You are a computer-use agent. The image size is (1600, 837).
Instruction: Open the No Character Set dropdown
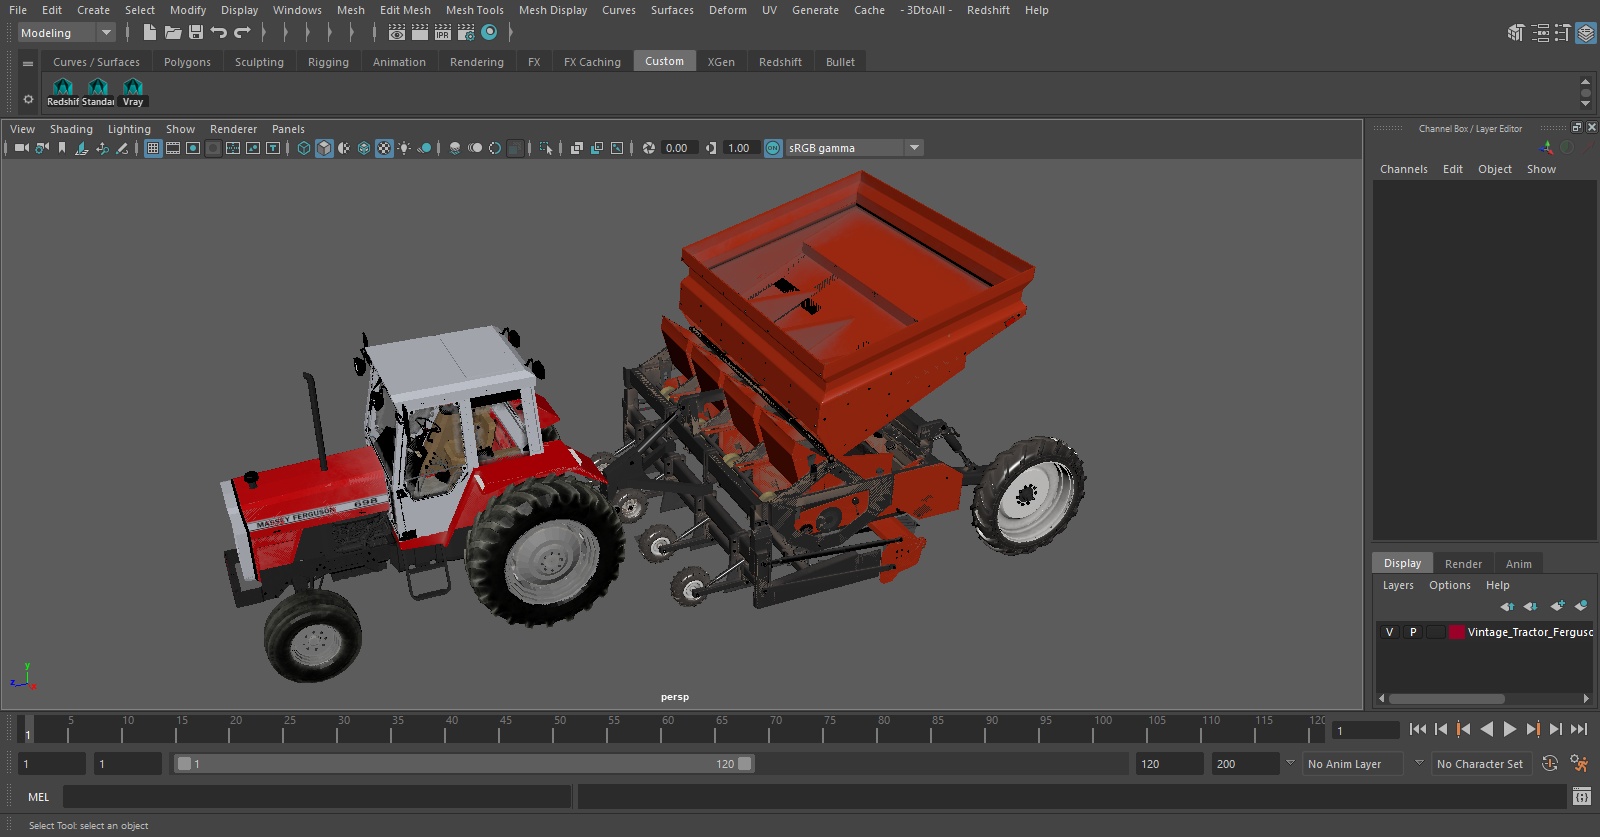tap(1480, 764)
